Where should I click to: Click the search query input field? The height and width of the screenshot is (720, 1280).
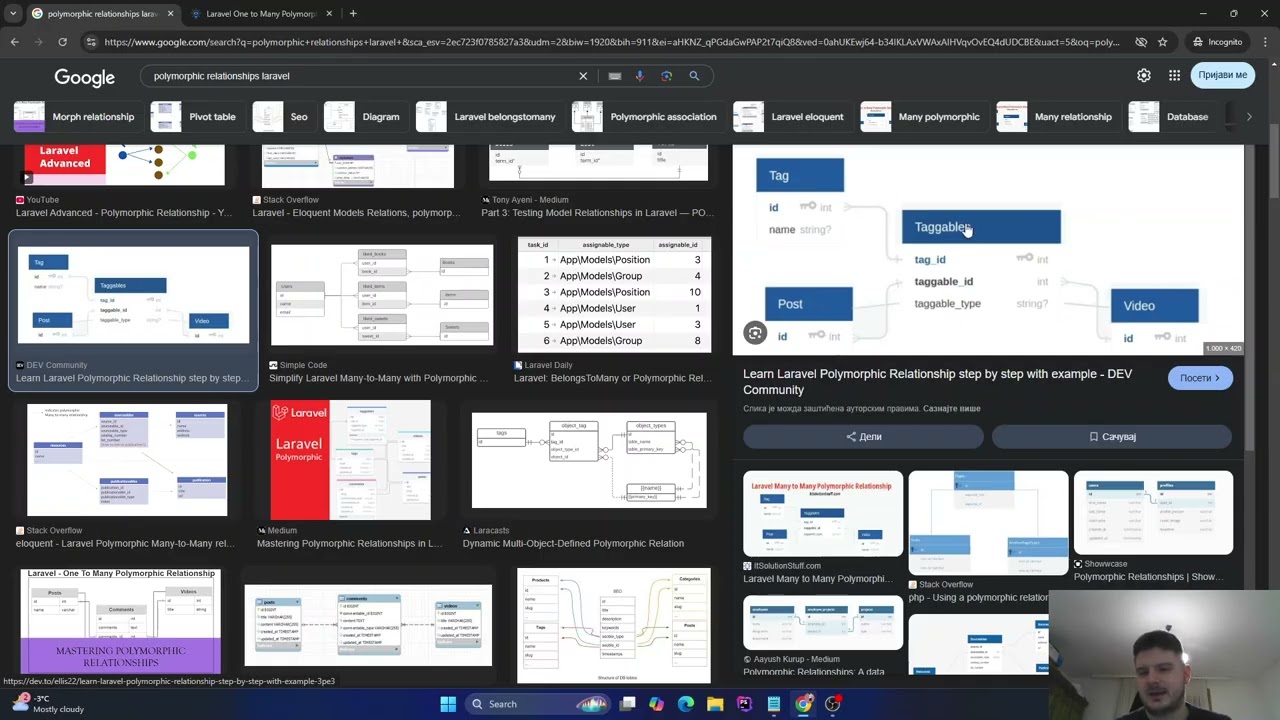(x=360, y=76)
